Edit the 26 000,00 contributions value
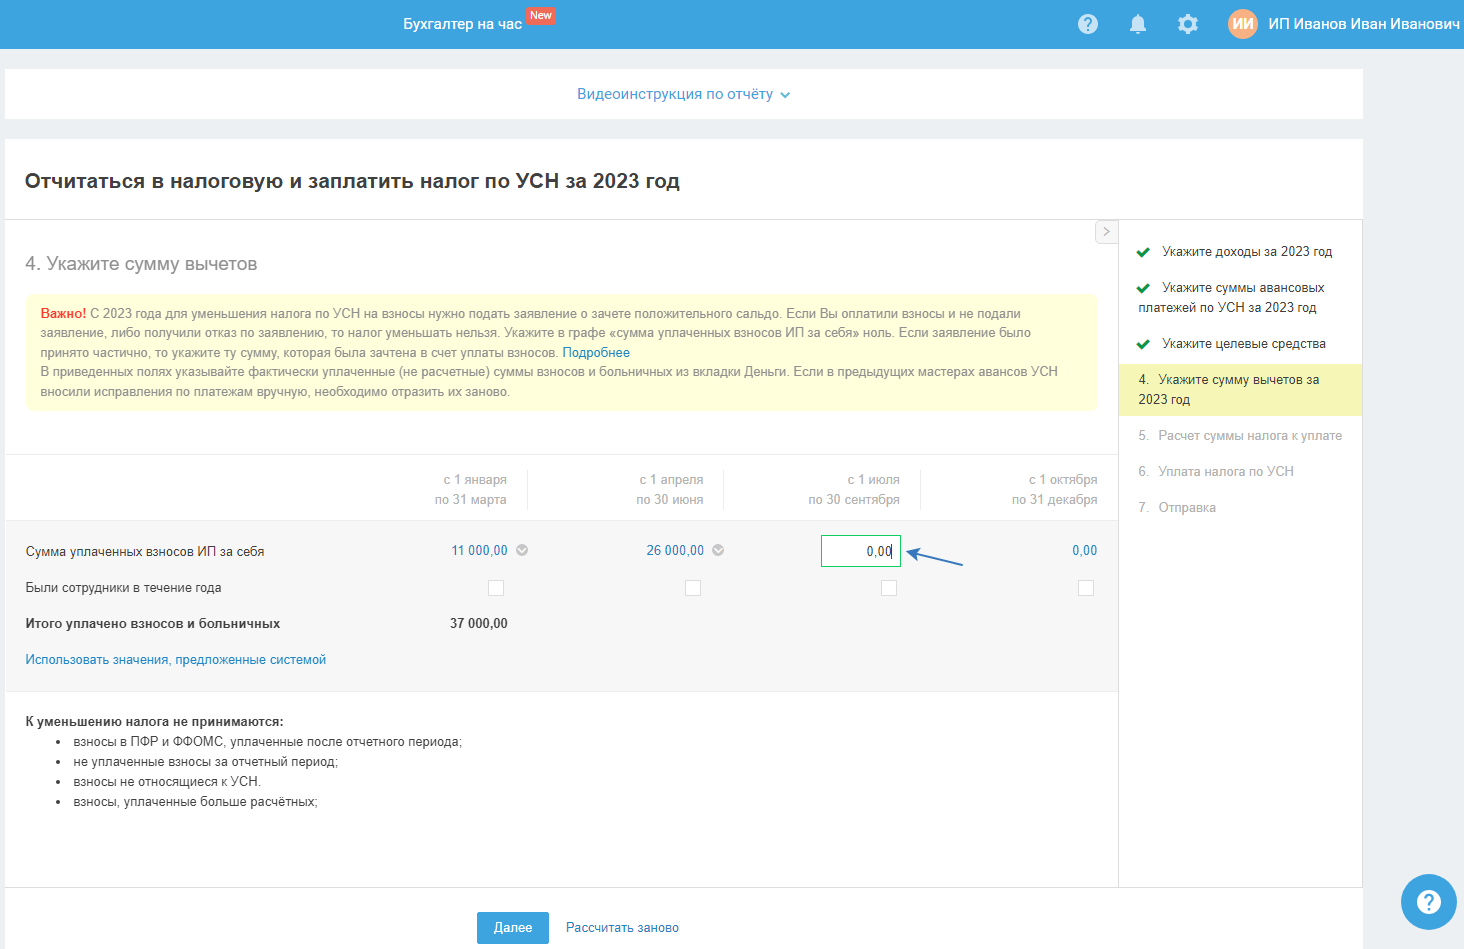Viewport: 1464px width, 949px height. (x=675, y=551)
